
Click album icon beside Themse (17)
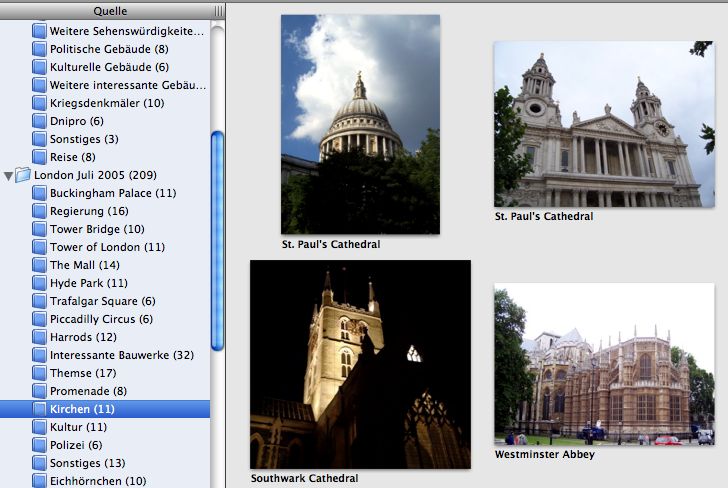39,373
